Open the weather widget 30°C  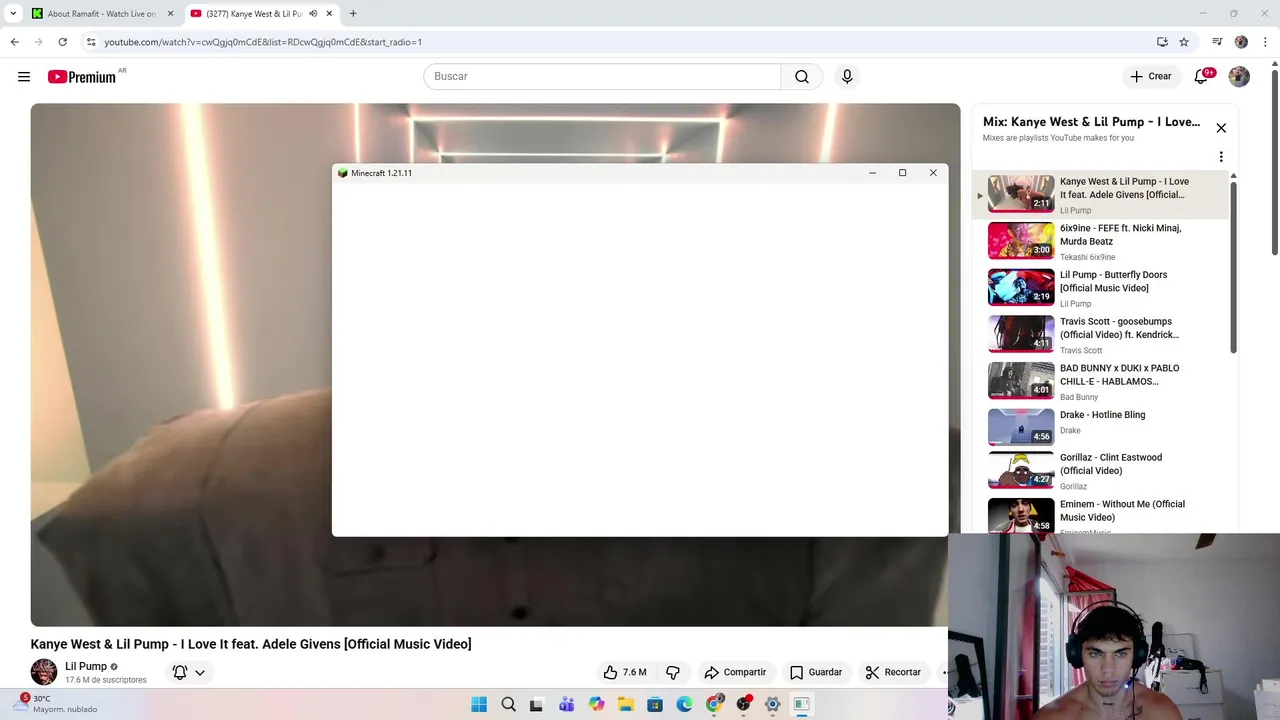pyautogui.click(x=54, y=704)
